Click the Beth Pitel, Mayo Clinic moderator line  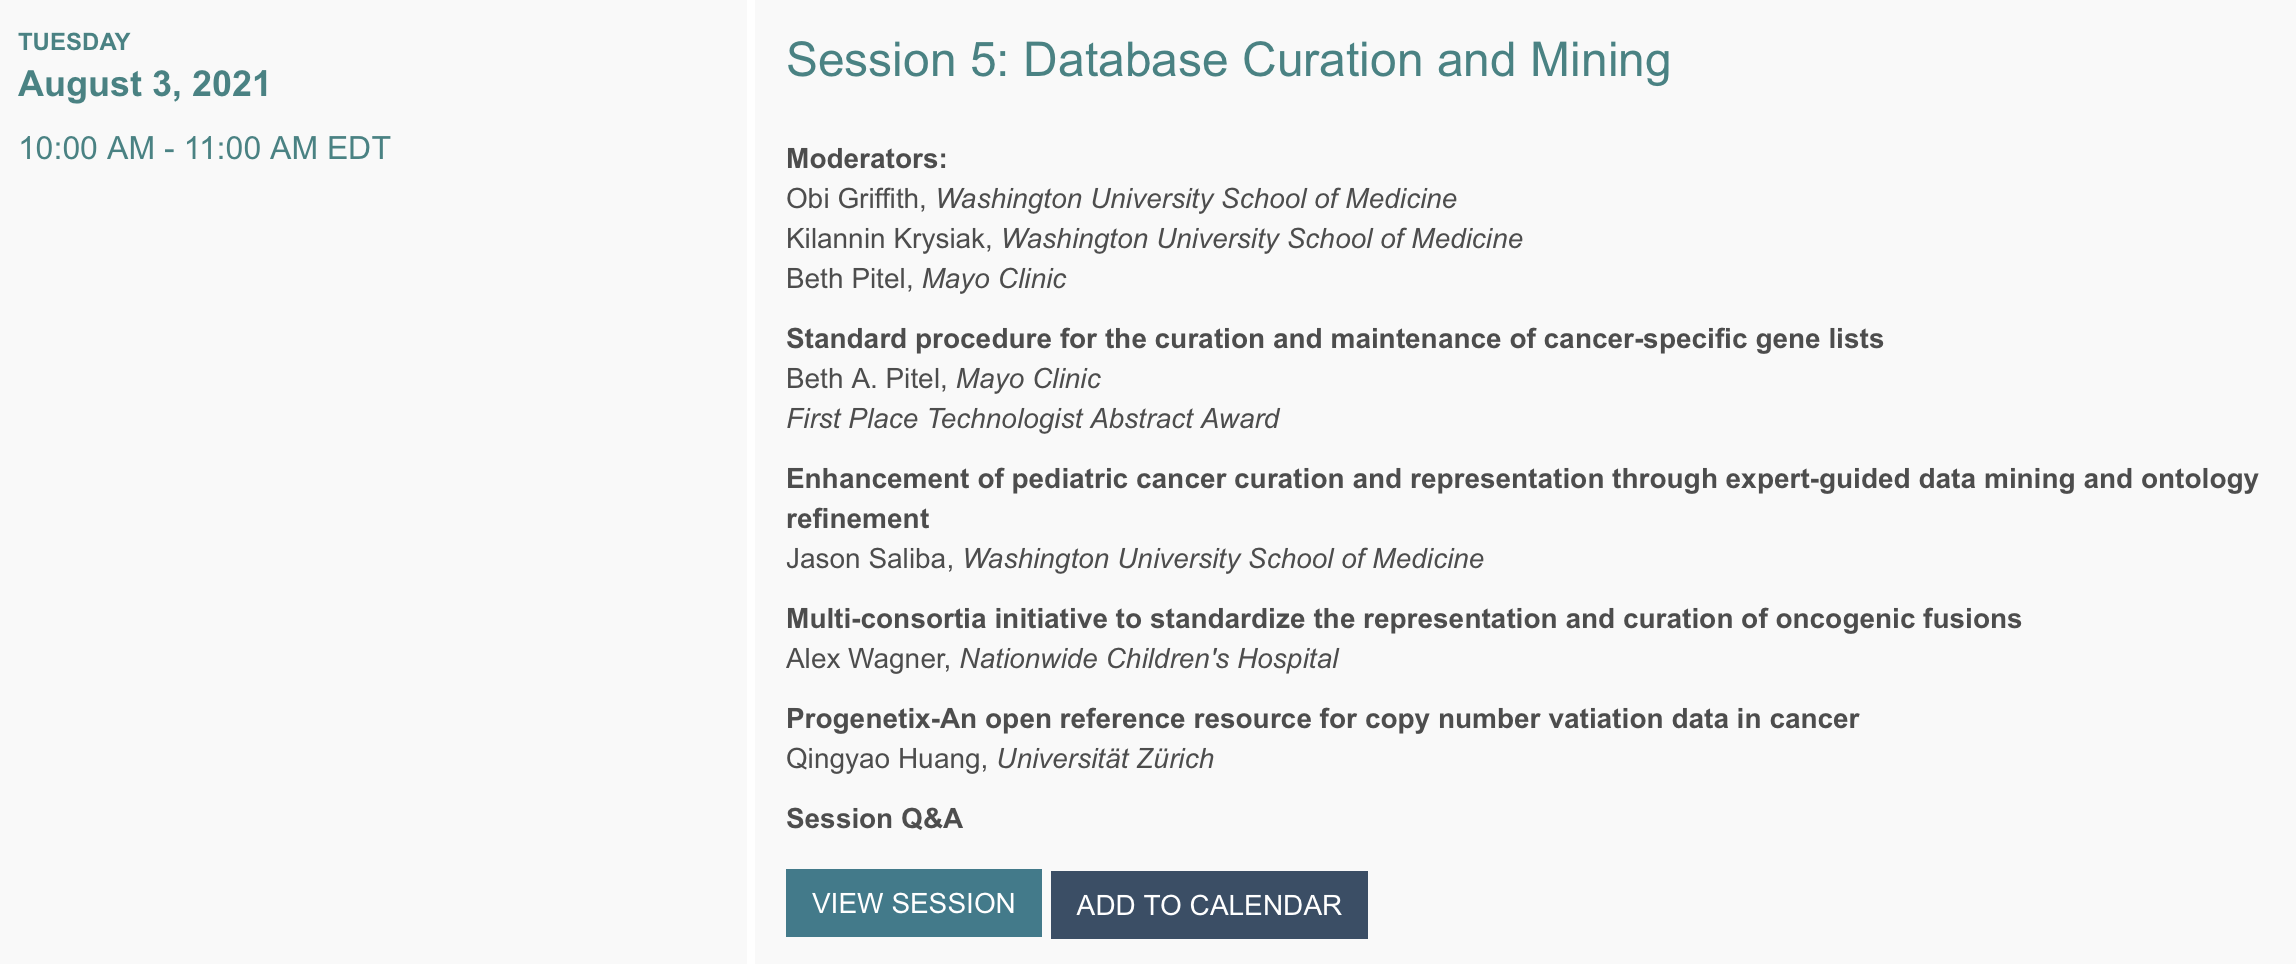coord(926,279)
